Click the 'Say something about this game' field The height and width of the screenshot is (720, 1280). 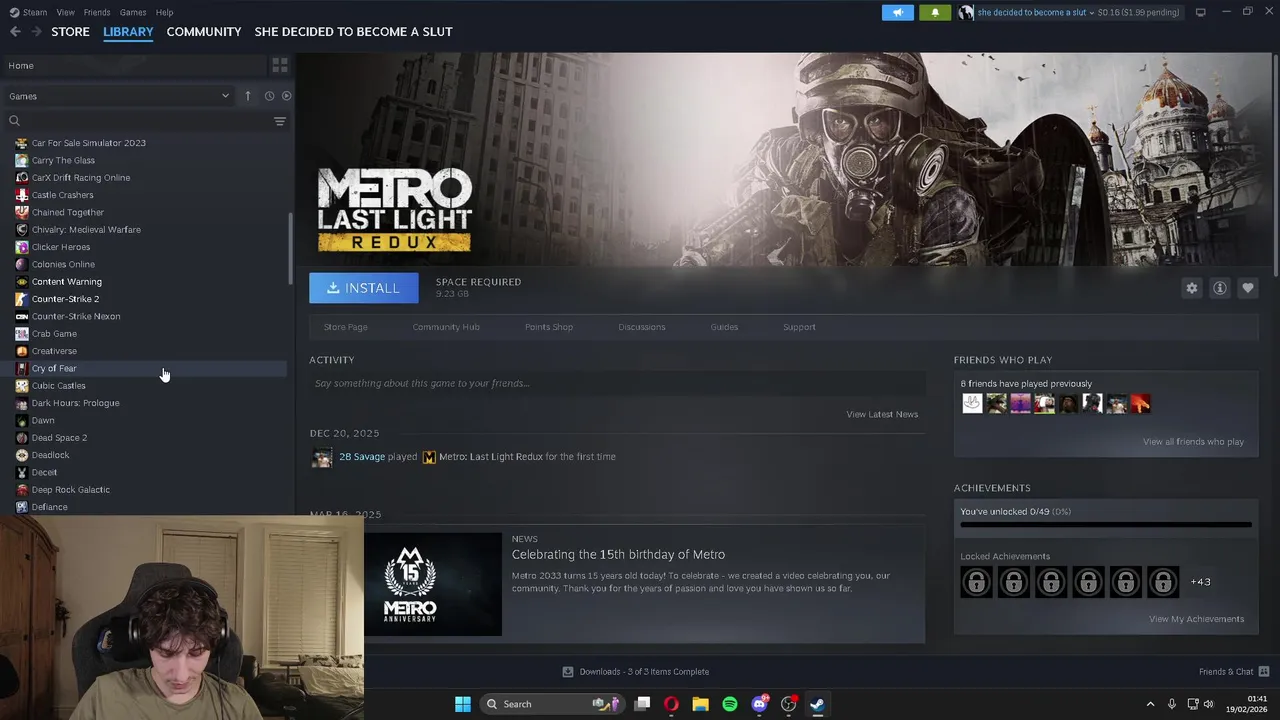617,383
